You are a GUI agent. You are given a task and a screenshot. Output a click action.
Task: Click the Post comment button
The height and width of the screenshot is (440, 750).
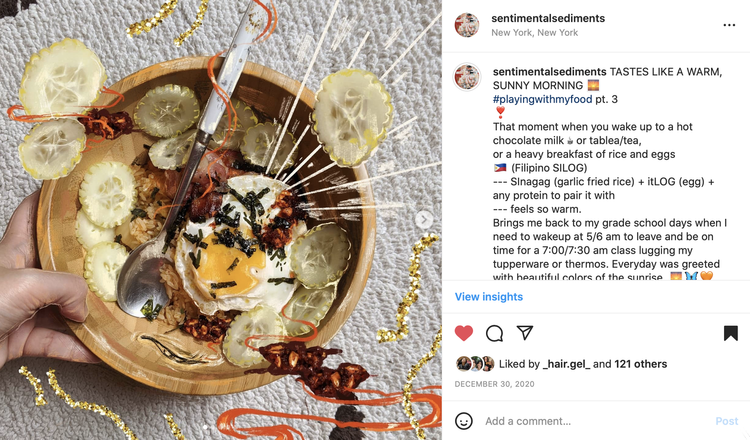(727, 421)
